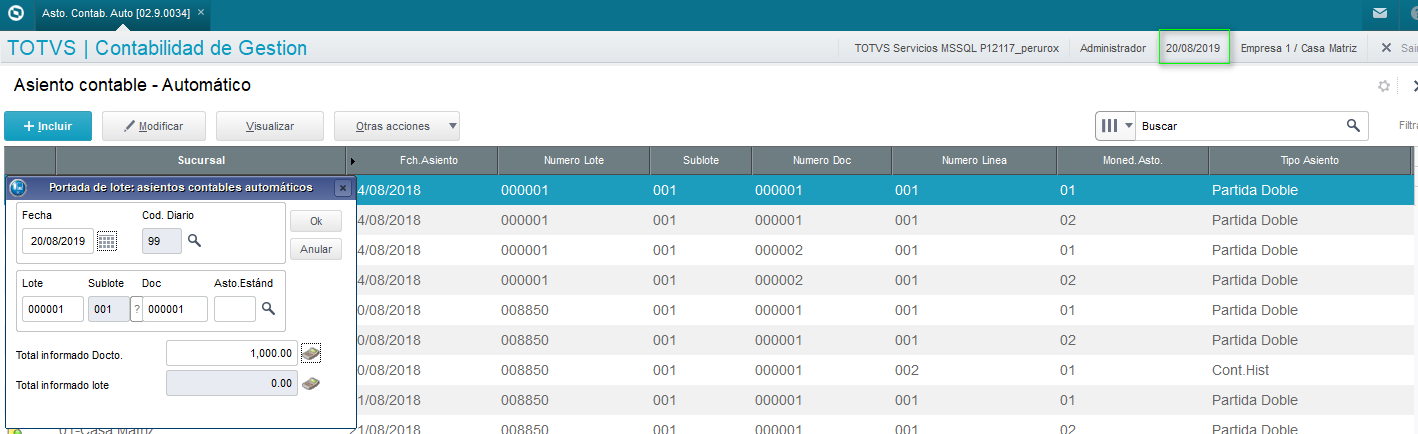Click the Sublote column header

tap(701, 160)
